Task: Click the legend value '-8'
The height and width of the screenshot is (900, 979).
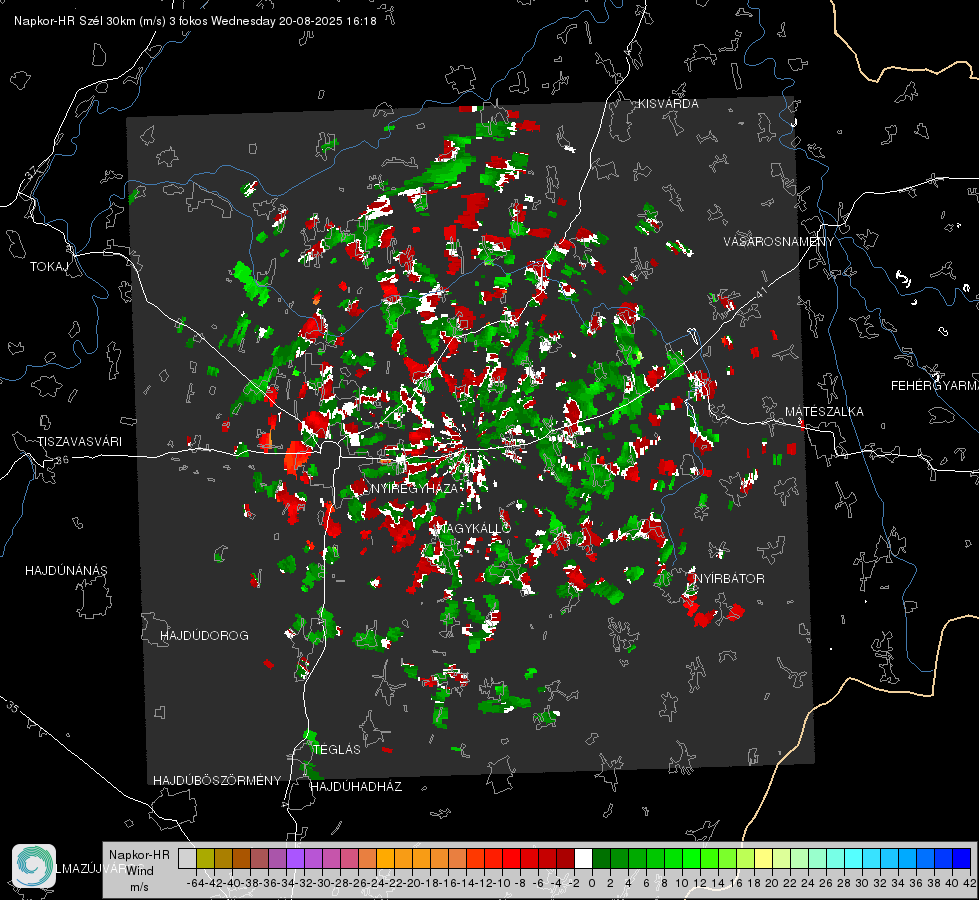Action: tap(520, 883)
